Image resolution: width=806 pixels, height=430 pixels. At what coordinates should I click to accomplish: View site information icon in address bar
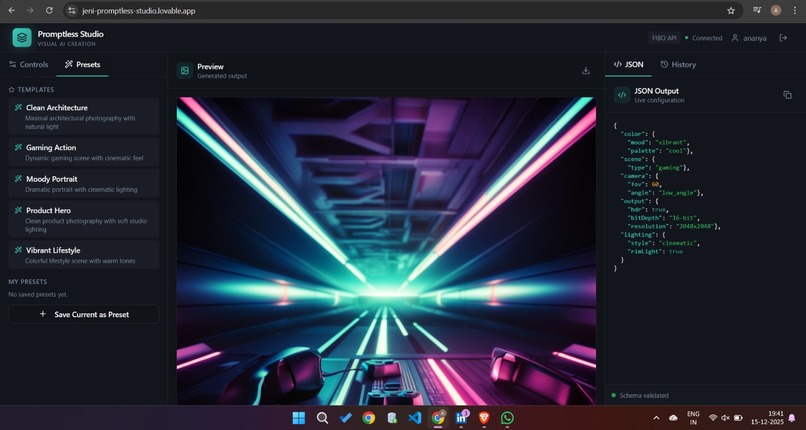tap(72, 10)
